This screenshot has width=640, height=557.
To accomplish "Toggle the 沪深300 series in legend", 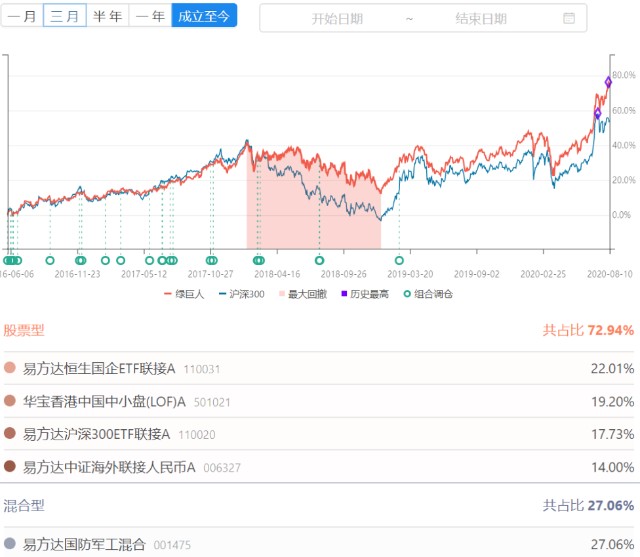I will click(x=242, y=294).
